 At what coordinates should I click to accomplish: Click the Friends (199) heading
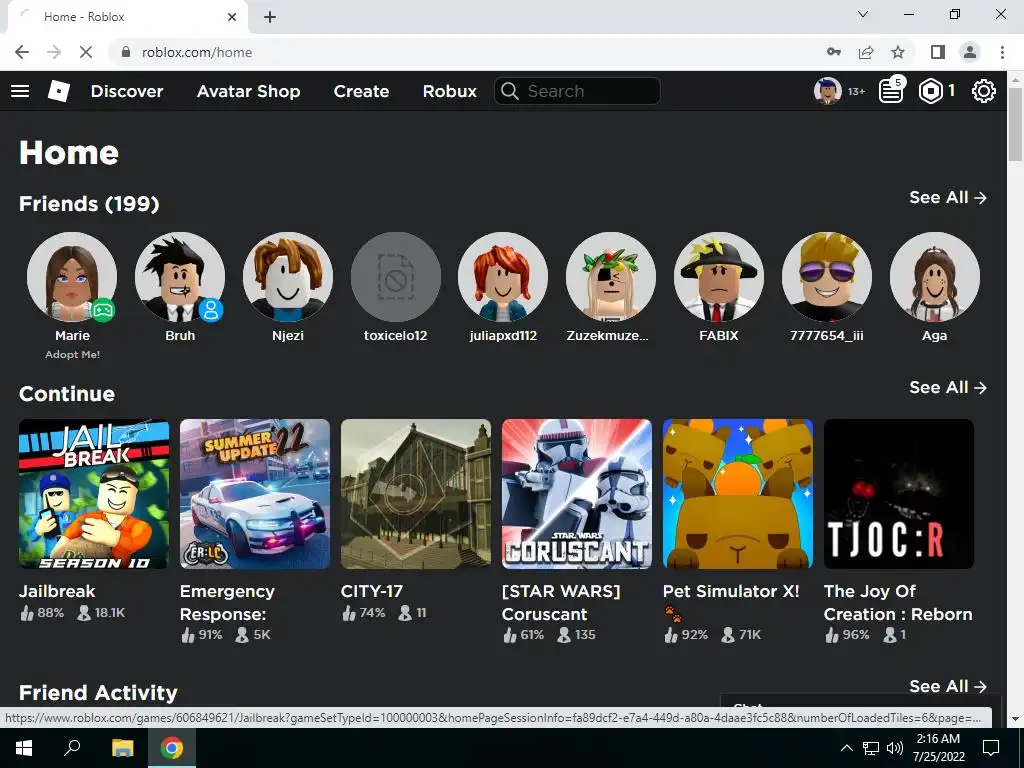tap(89, 204)
